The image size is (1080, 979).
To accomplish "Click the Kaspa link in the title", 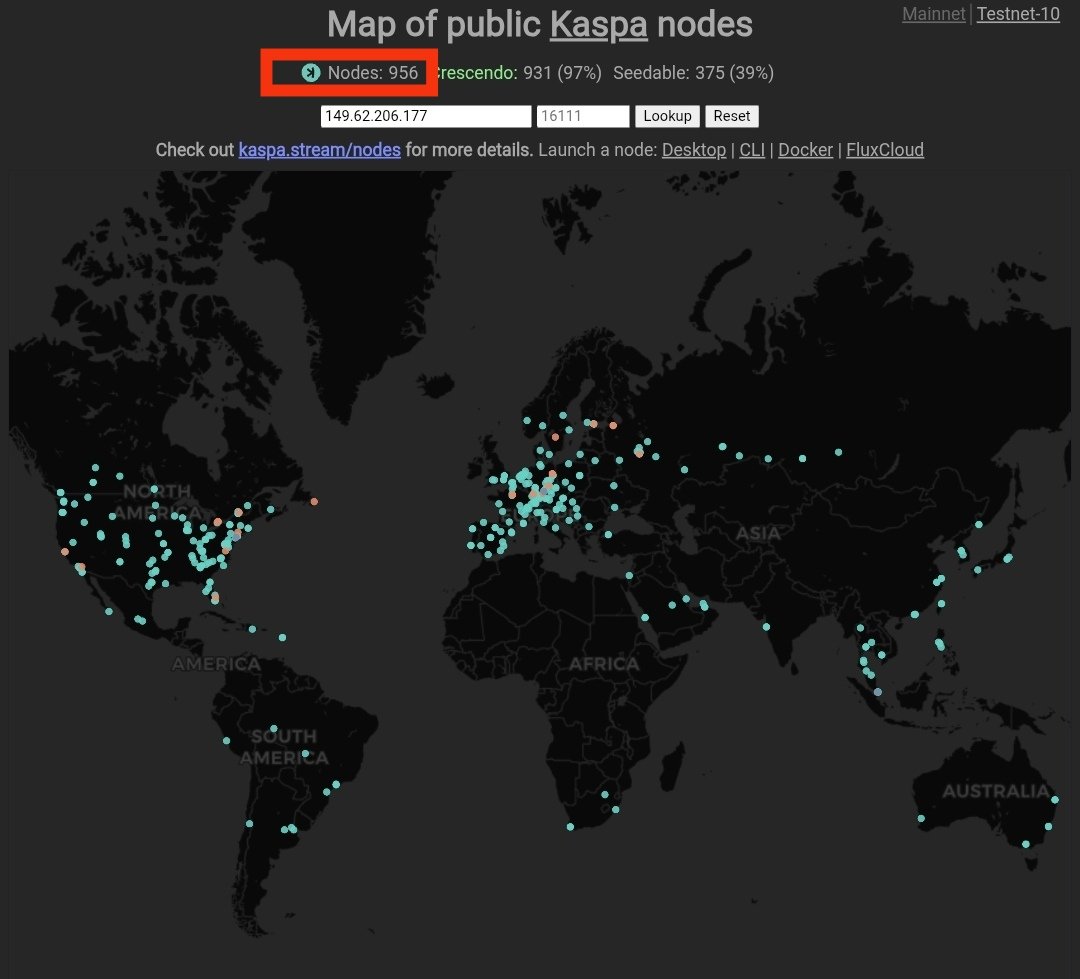I will 599,25.
